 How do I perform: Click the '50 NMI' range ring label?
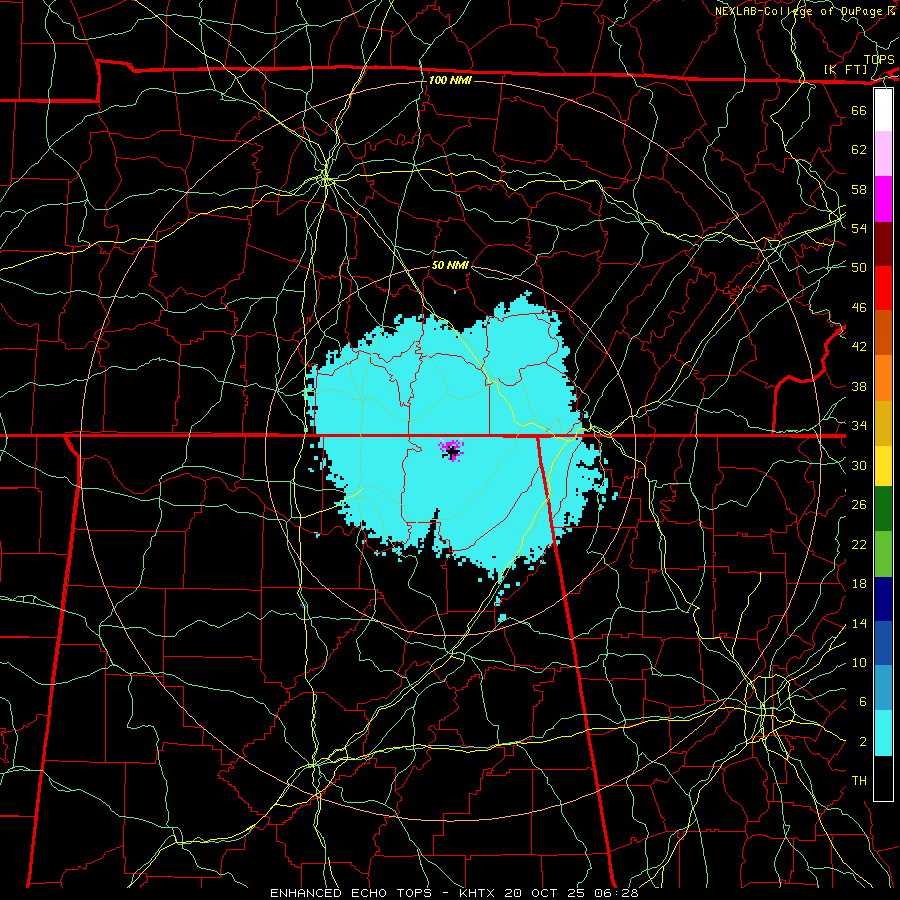point(450,265)
